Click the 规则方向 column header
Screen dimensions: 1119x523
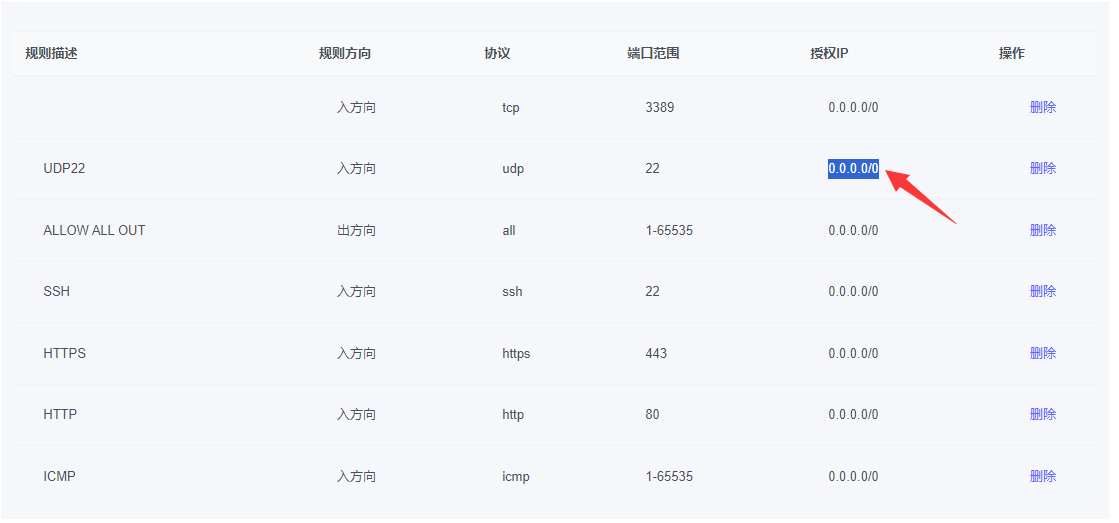click(x=345, y=53)
